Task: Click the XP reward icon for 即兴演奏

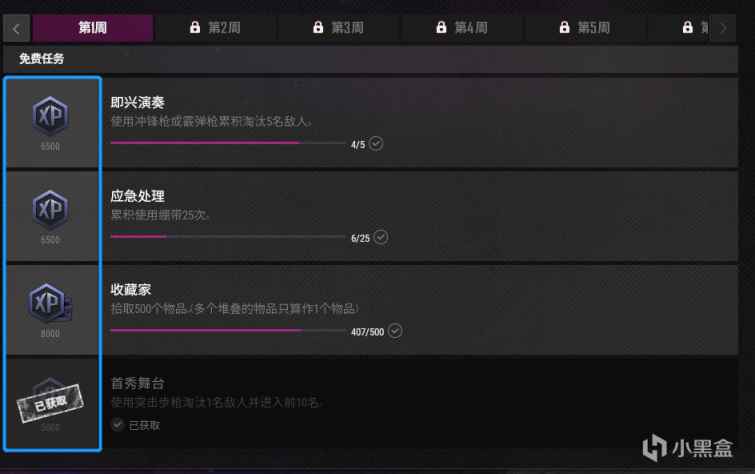Action: (x=51, y=116)
